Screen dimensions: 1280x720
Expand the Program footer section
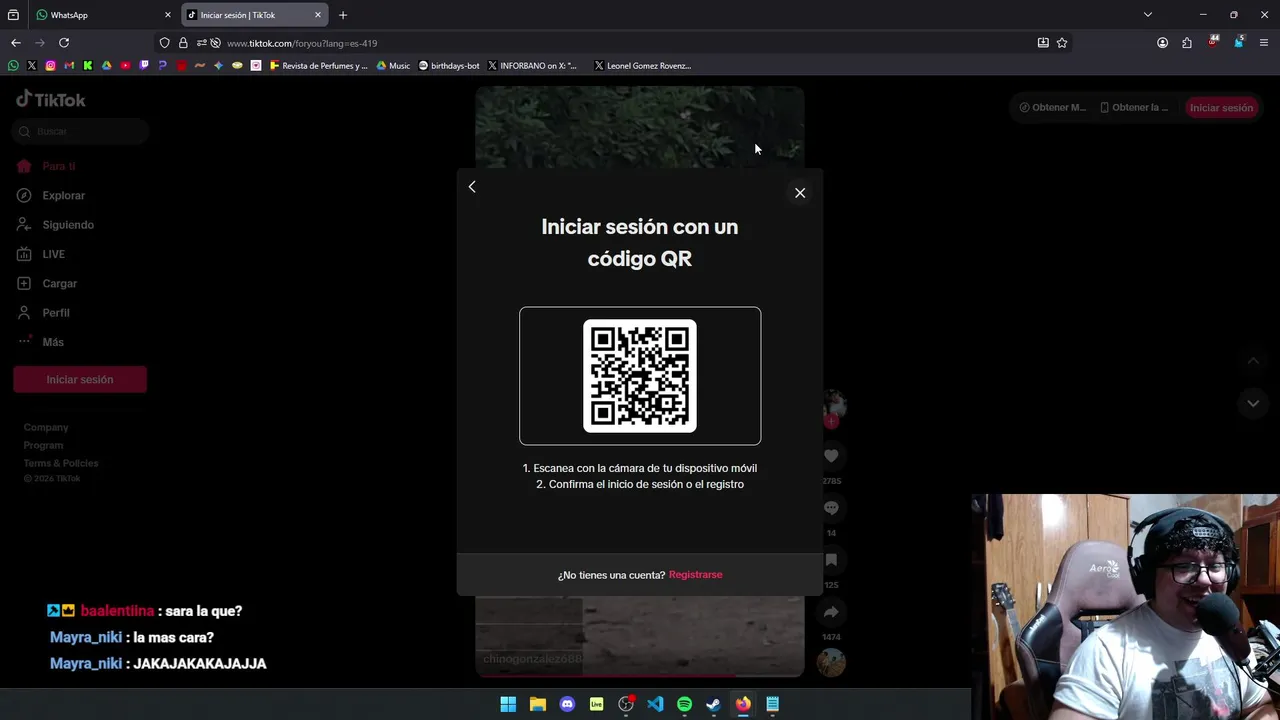(x=43, y=445)
